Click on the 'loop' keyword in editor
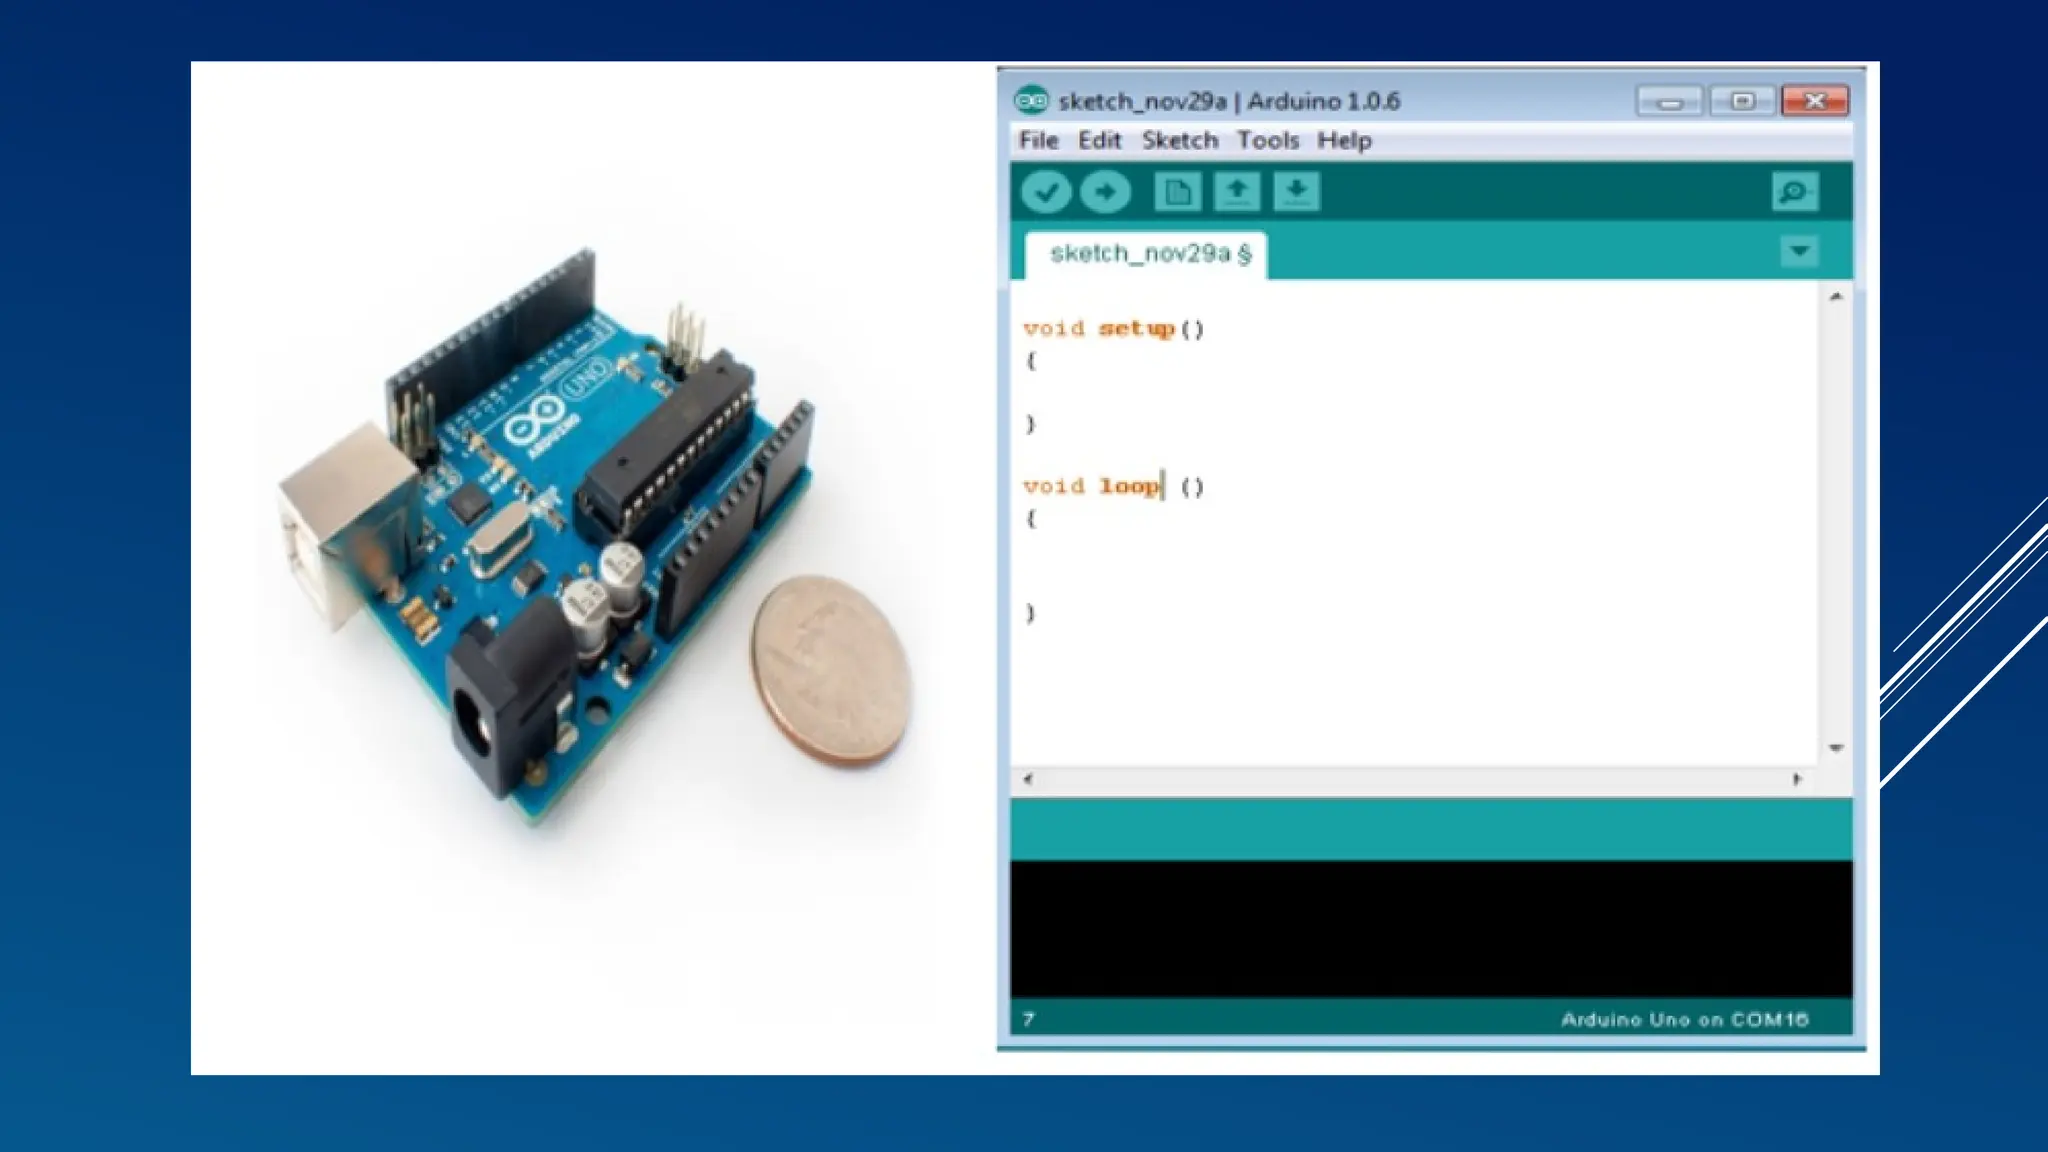Screen dimensions: 2048x1152 point(1129,486)
